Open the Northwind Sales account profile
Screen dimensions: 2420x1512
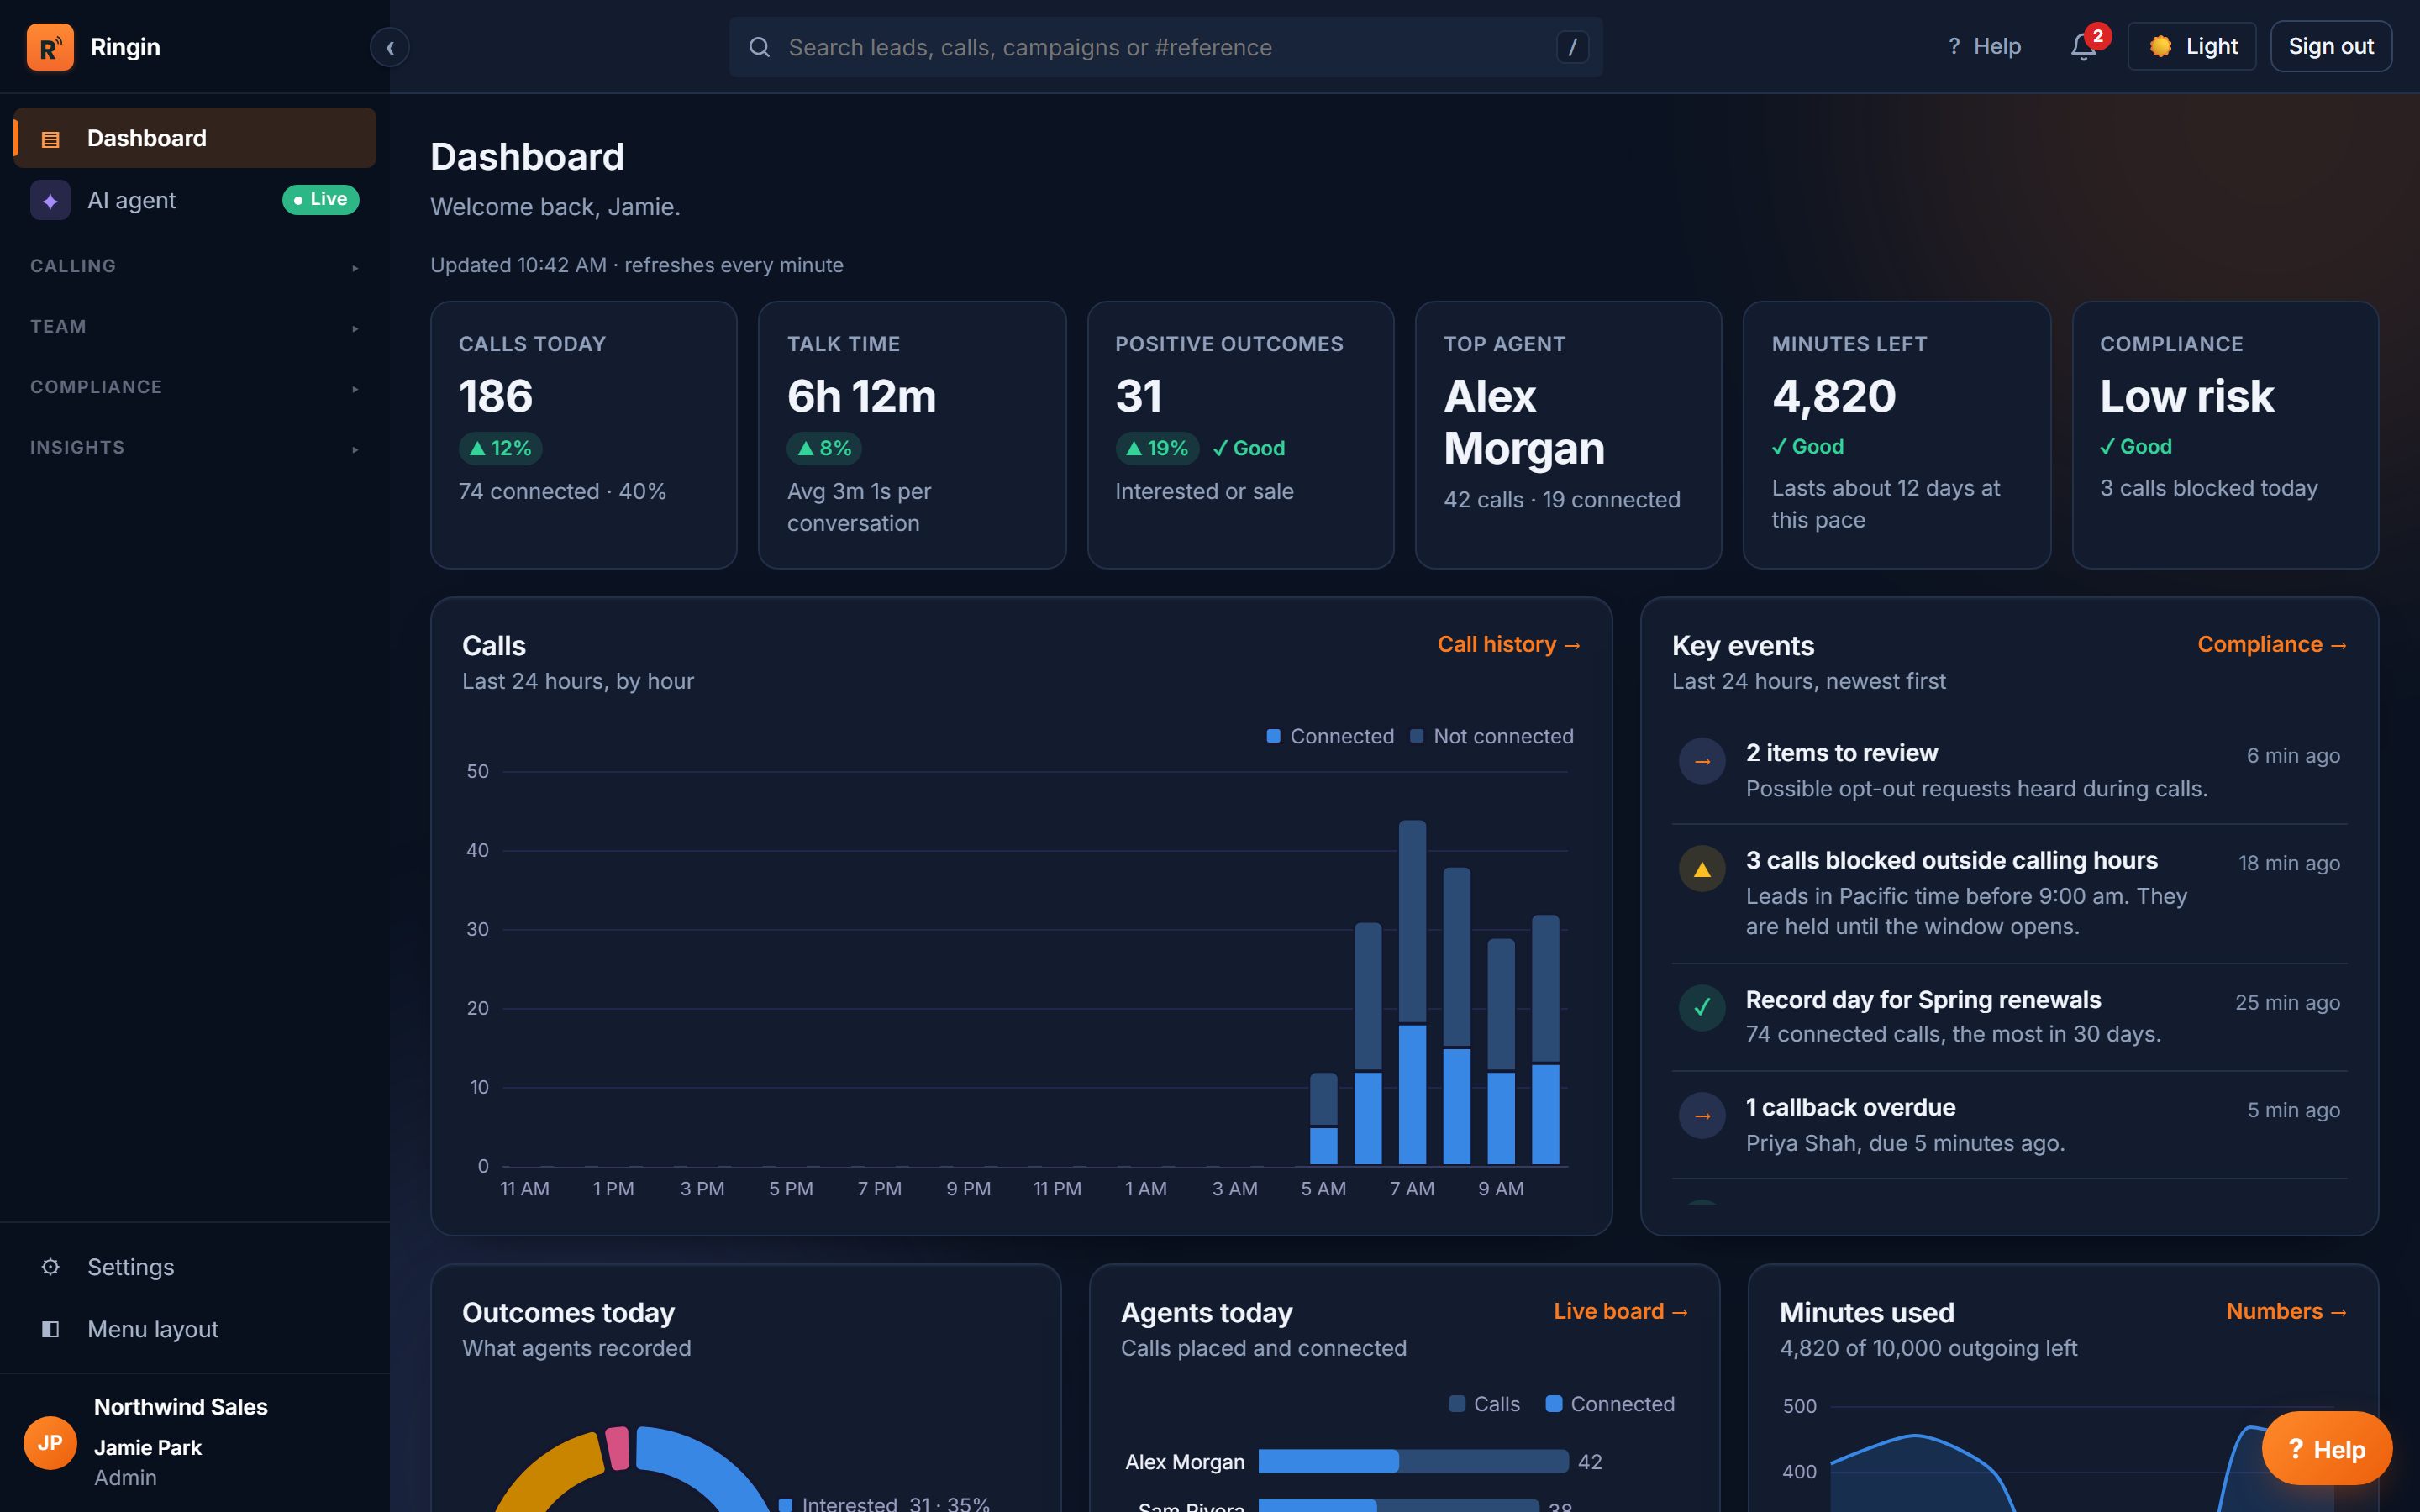[195, 1442]
